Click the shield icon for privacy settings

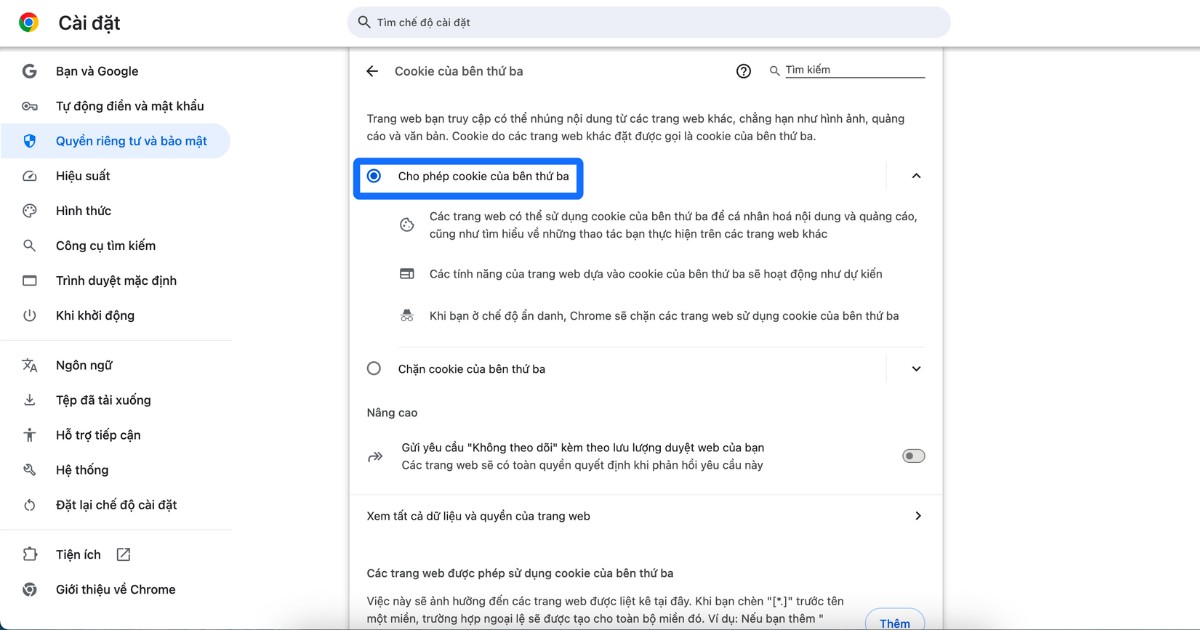(28, 140)
